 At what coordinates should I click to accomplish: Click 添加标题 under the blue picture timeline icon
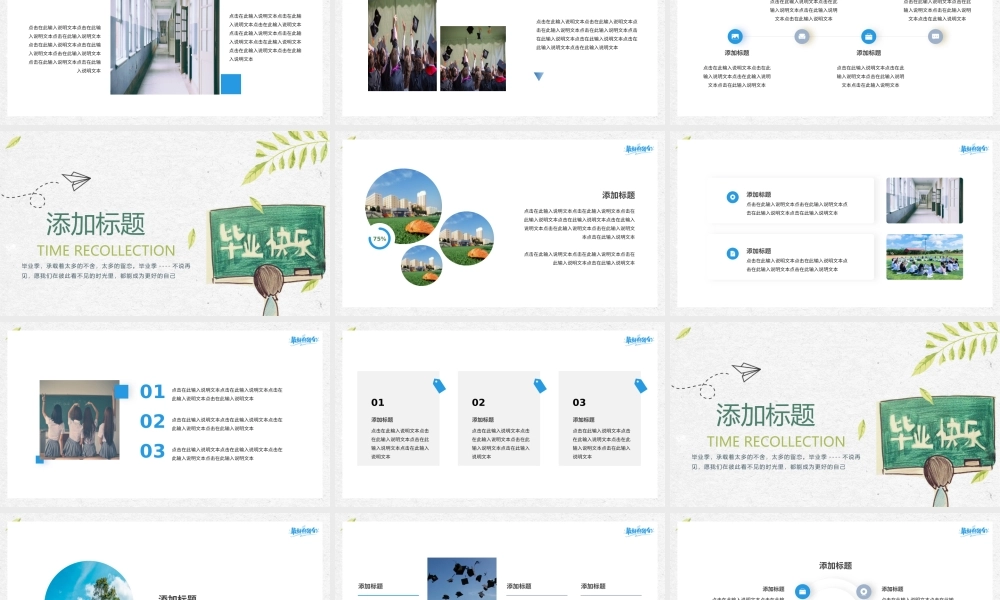click(x=737, y=53)
